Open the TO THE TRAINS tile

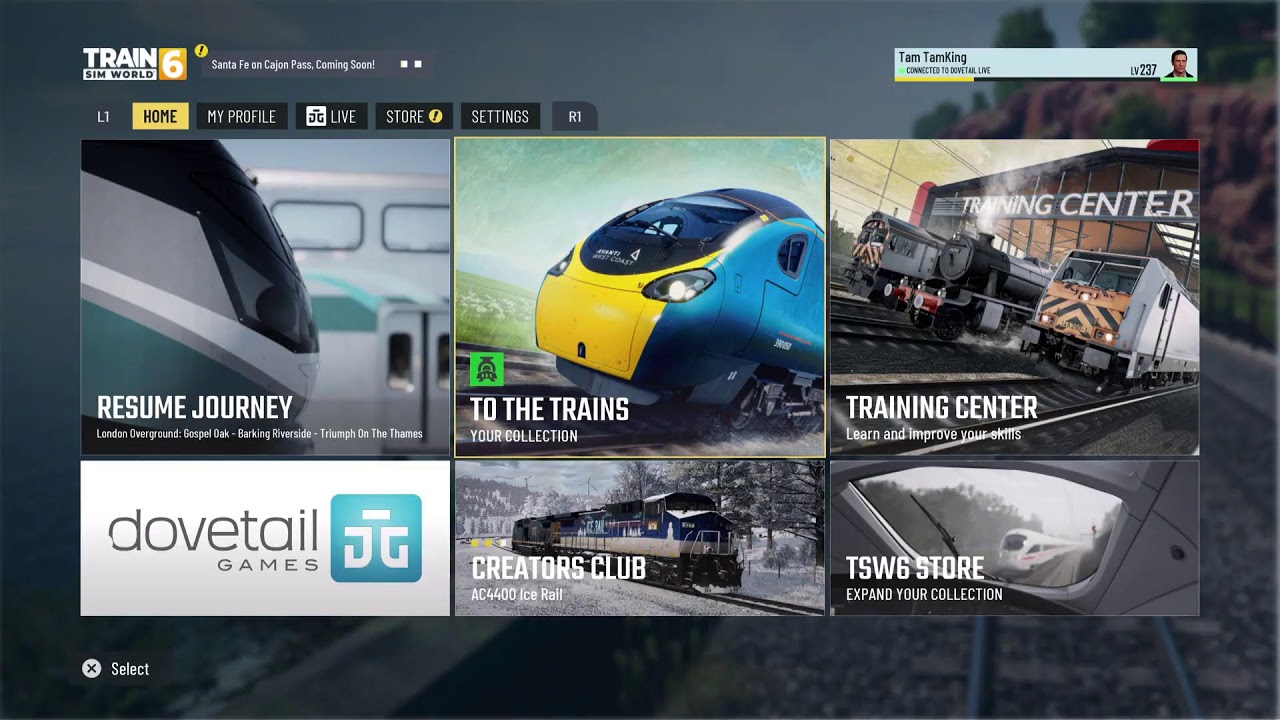click(x=640, y=297)
